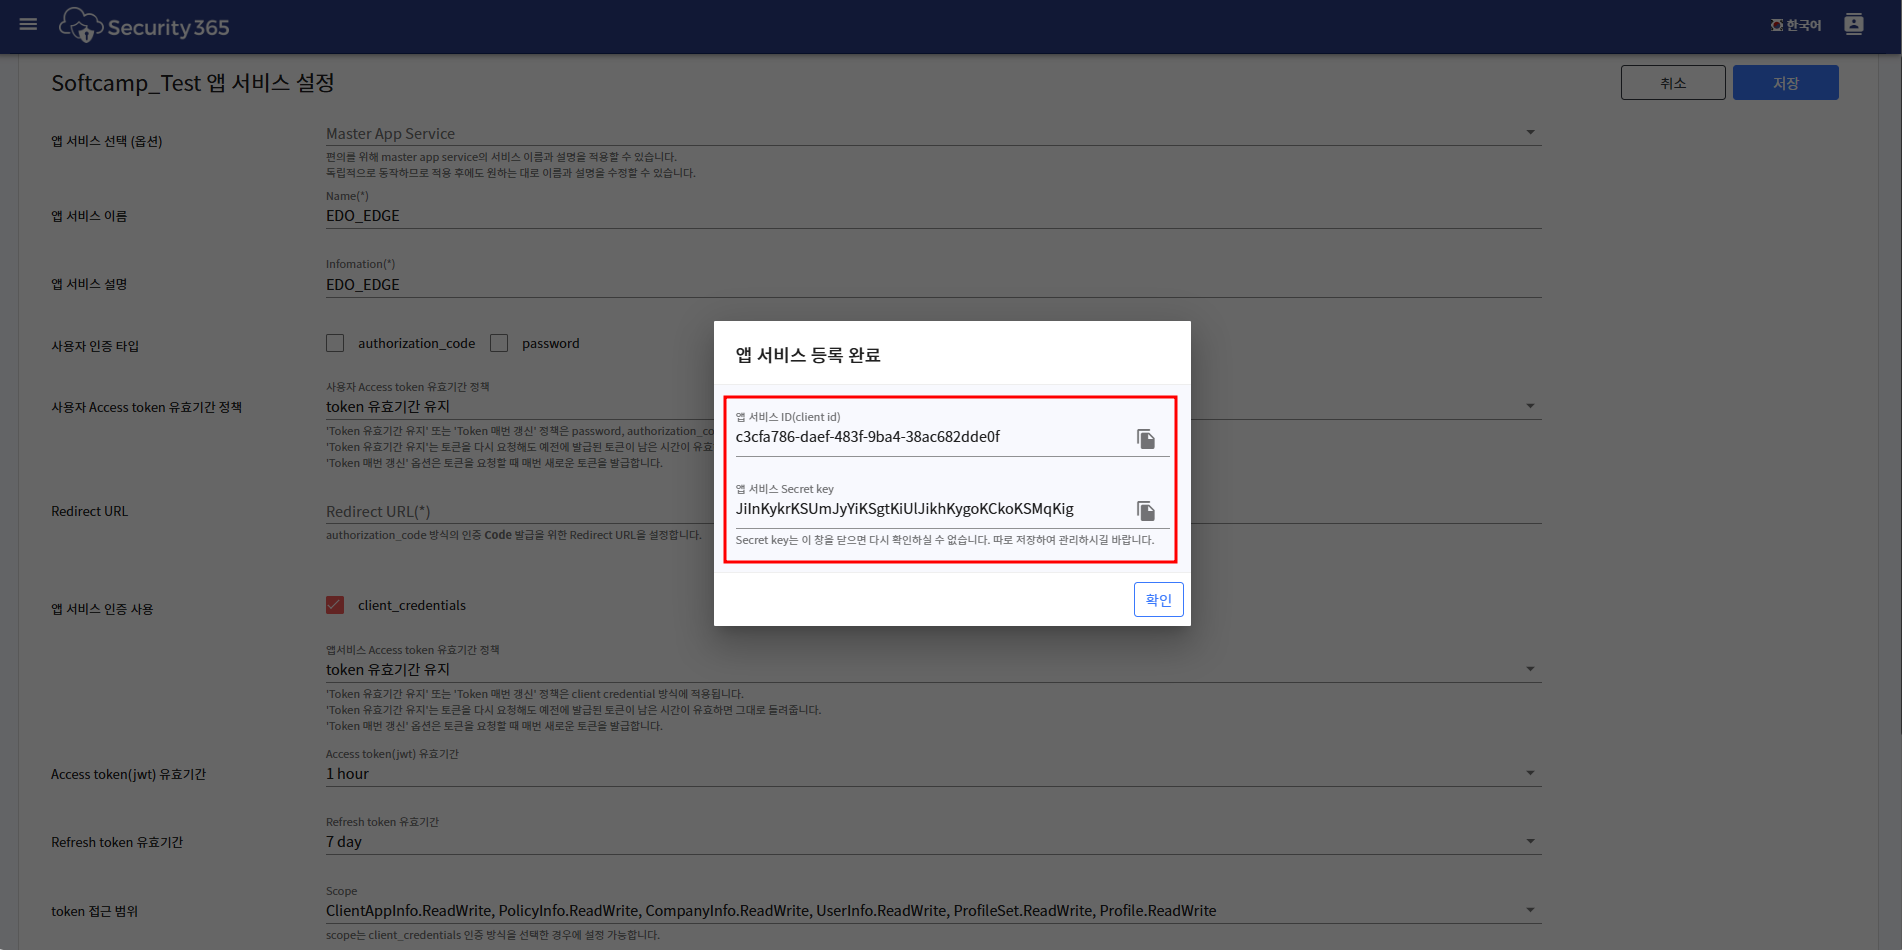Copy the app service Secret key
1902x950 pixels.
1145,511
